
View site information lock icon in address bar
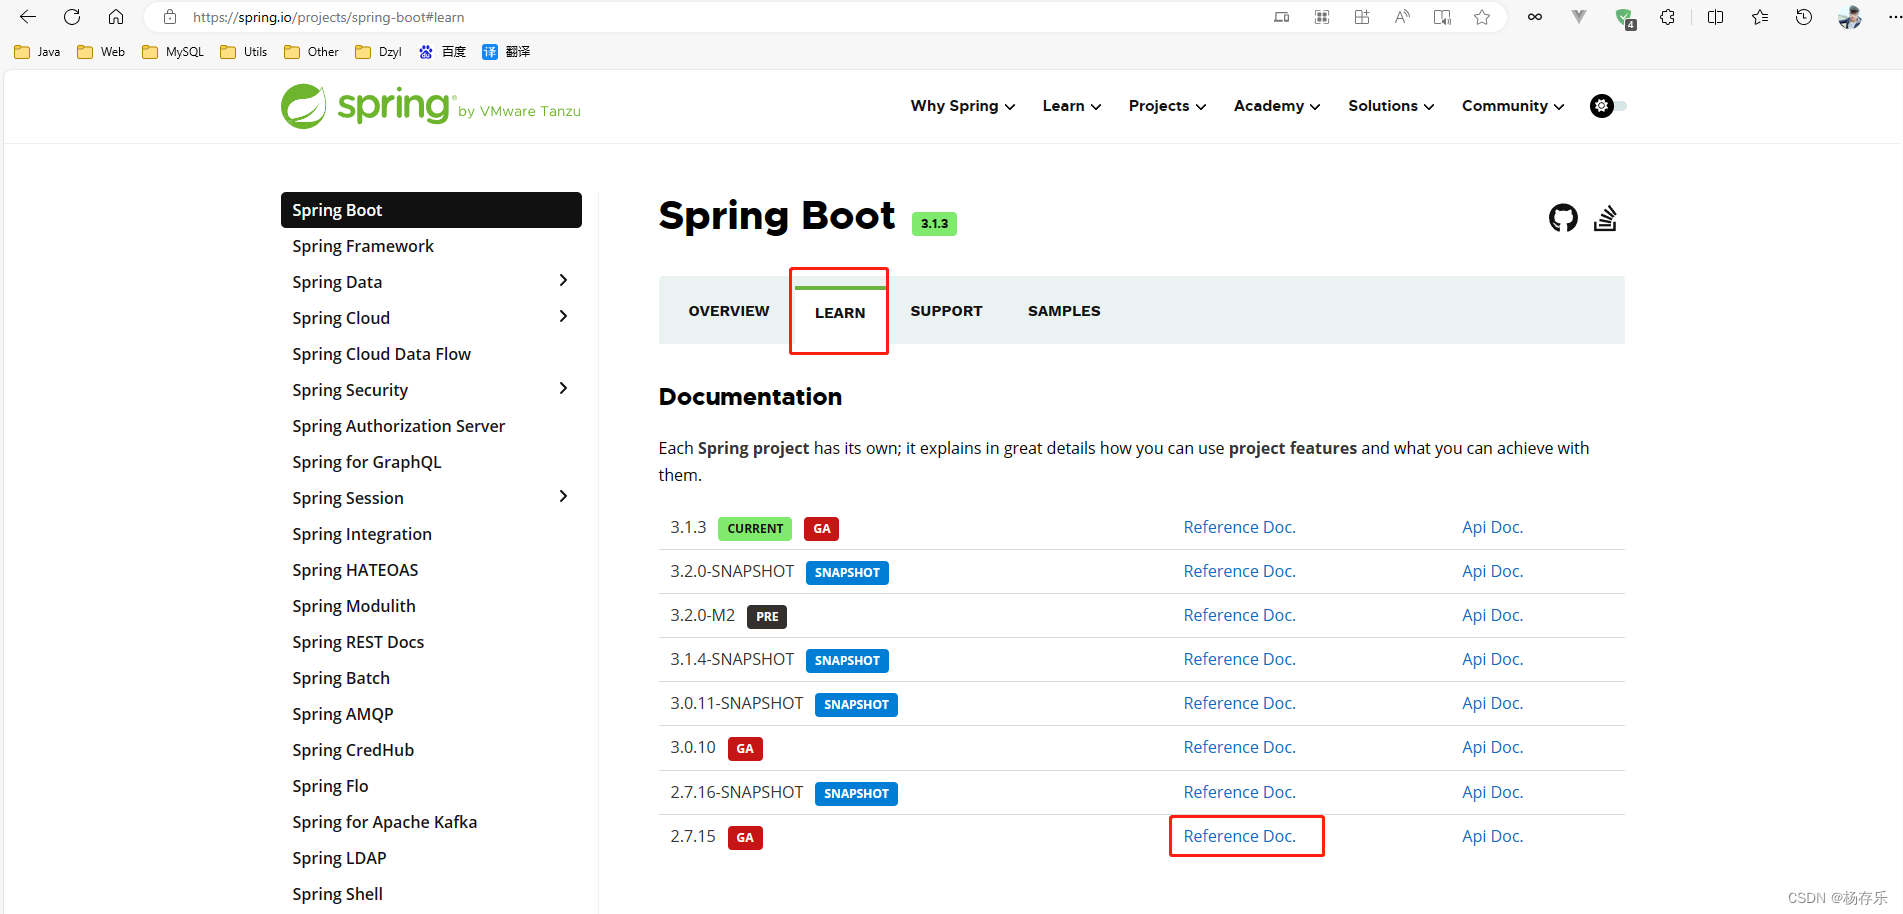(170, 17)
